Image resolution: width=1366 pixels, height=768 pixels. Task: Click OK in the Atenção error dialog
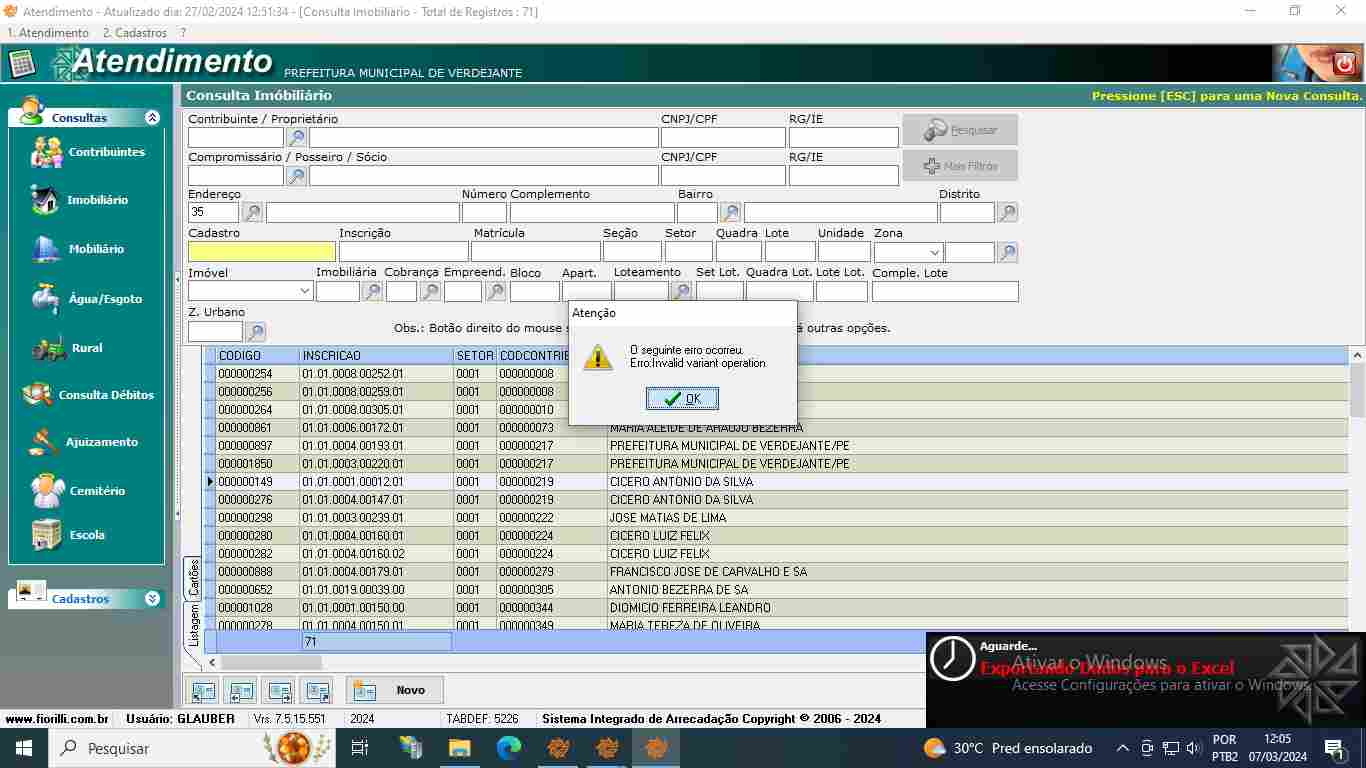point(682,399)
